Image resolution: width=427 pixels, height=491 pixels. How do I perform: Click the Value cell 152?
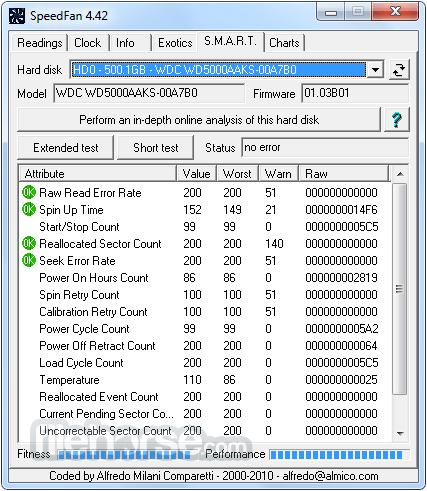pos(192,210)
